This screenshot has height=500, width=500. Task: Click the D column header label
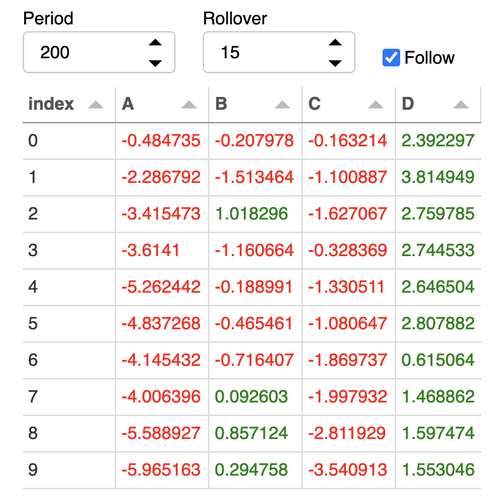coord(408,104)
